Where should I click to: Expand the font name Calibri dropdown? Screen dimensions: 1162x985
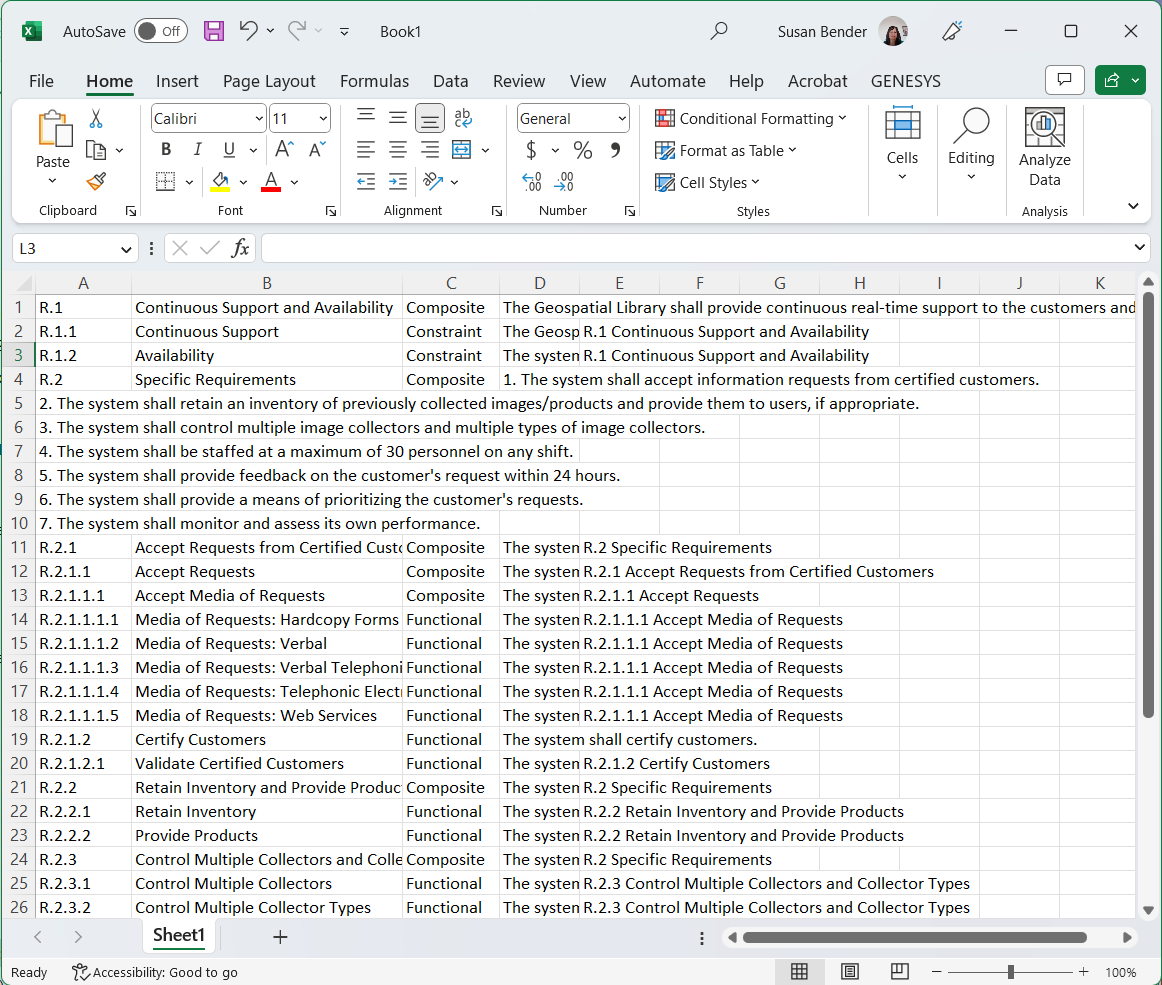pos(258,119)
